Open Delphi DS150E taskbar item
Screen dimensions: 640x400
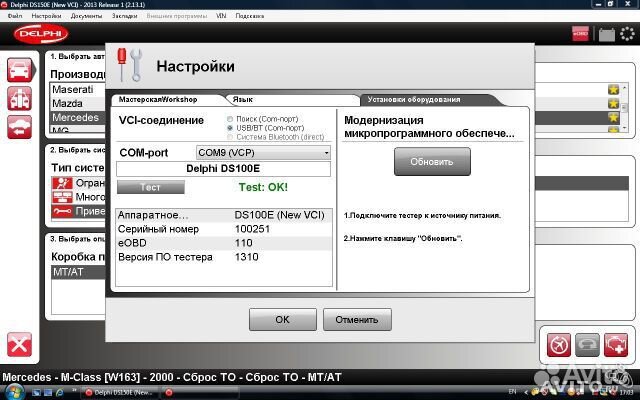tap(119, 393)
